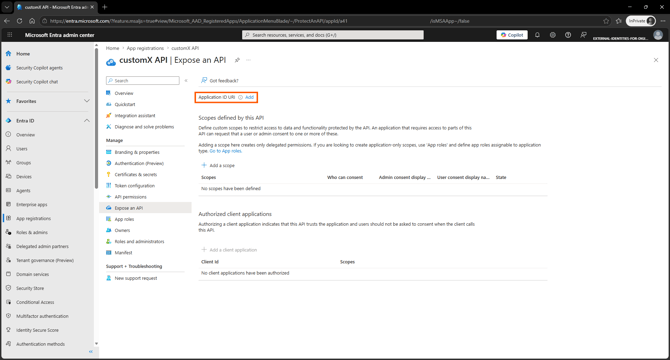Click the Agents icon in left navigation
The image size is (670, 360).
(8, 190)
